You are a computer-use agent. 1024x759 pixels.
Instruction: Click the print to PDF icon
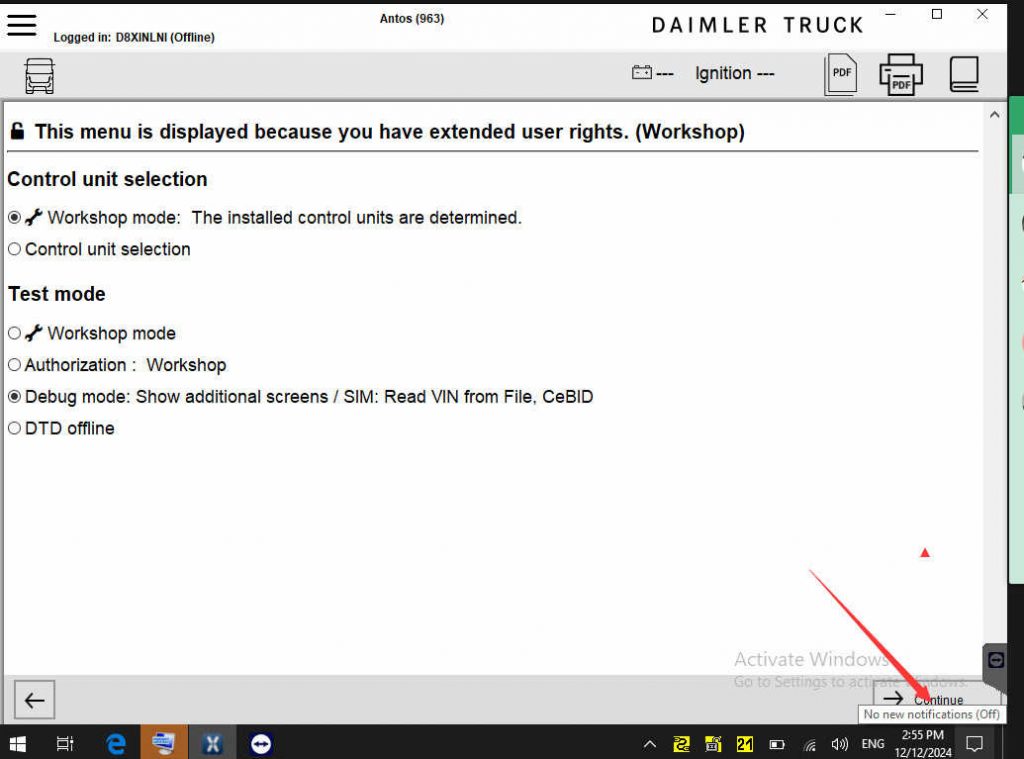point(901,74)
